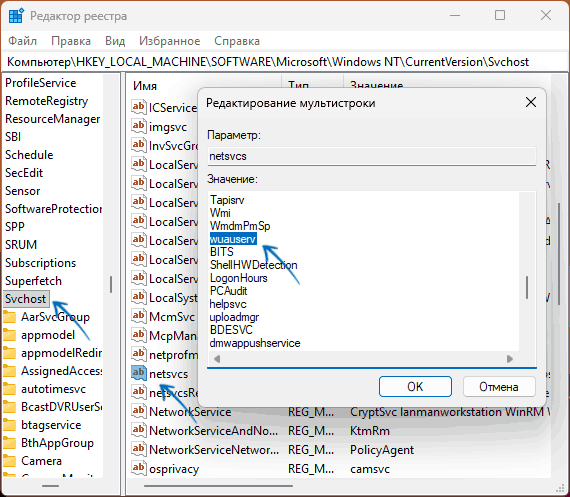Click the PCAudit line in value box
This screenshot has width=570, height=497.
coord(228,291)
